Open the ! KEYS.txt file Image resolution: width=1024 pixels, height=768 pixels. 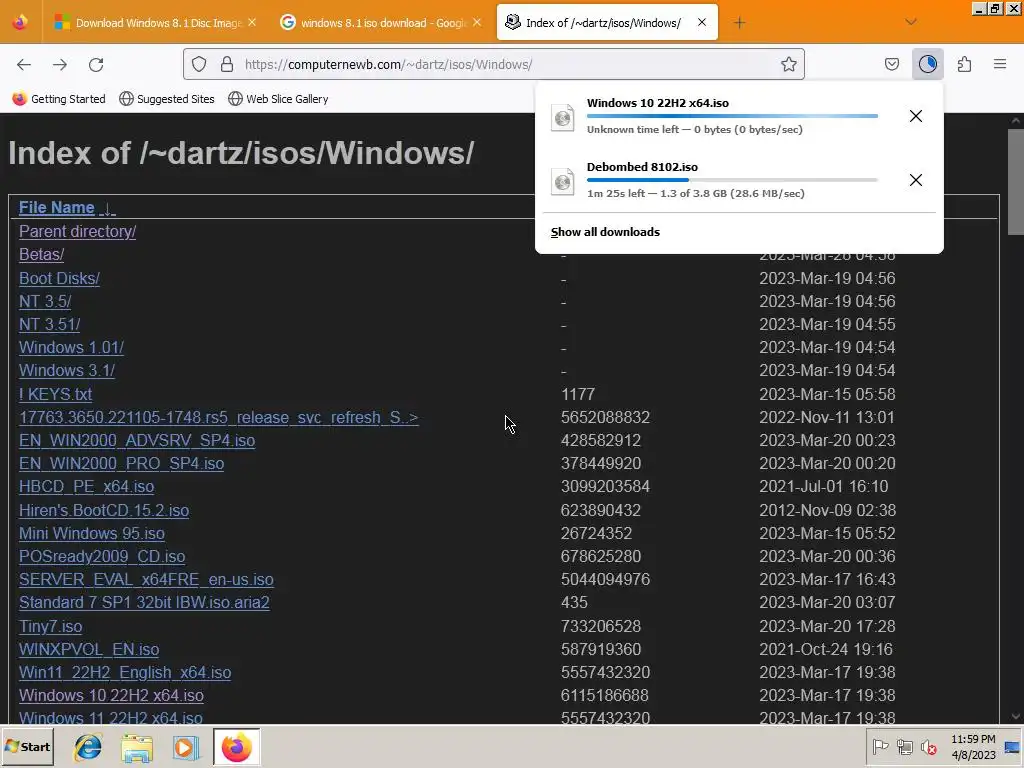[x=56, y=394]
